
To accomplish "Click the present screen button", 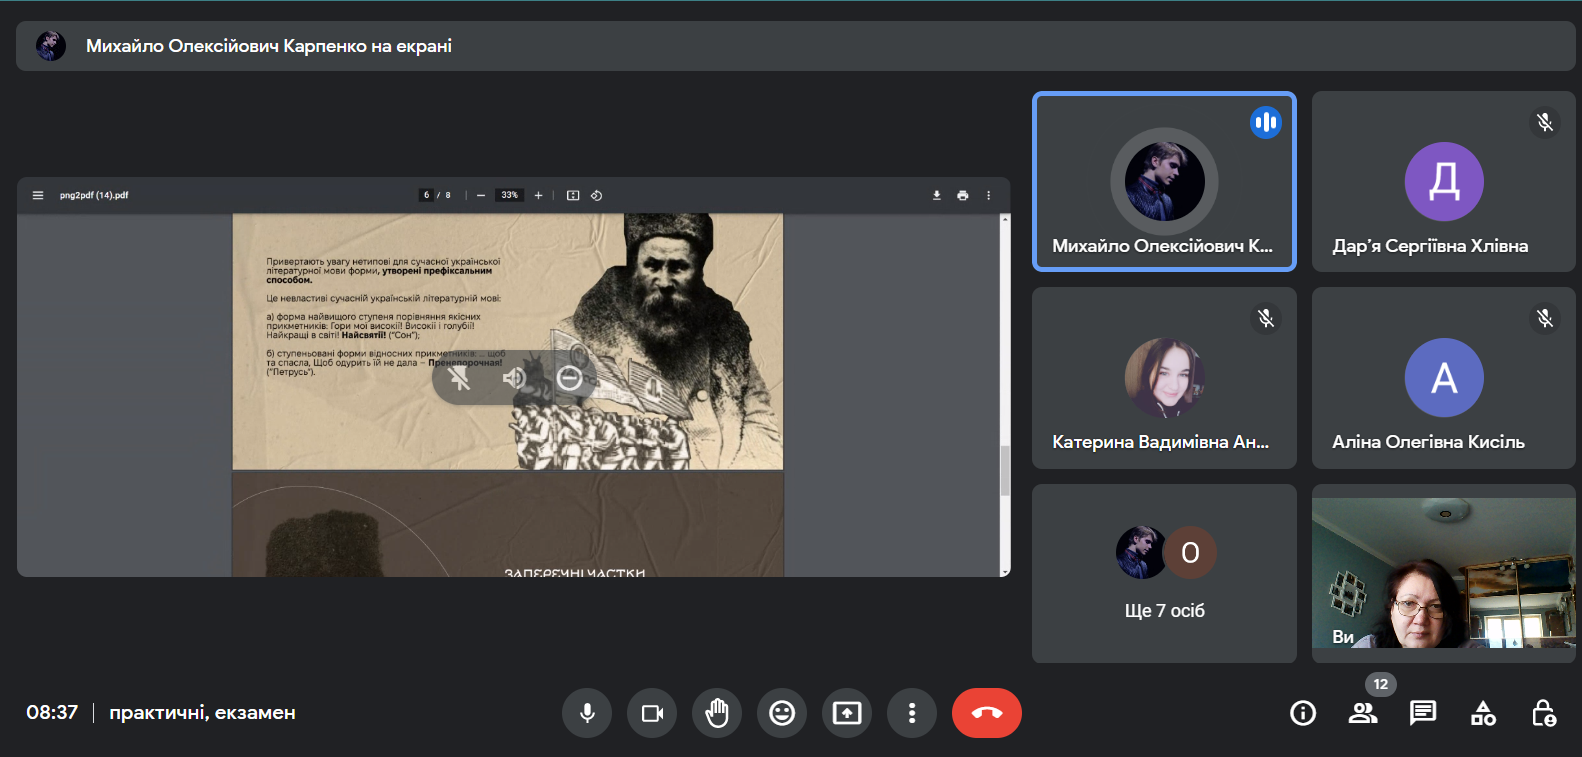I will (x=847, y=713).
